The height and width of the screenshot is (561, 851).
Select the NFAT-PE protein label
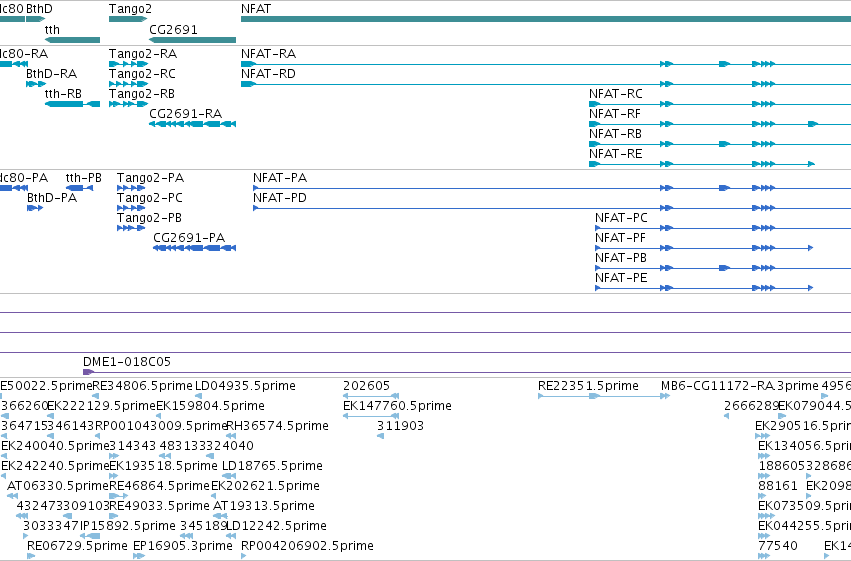621,278
